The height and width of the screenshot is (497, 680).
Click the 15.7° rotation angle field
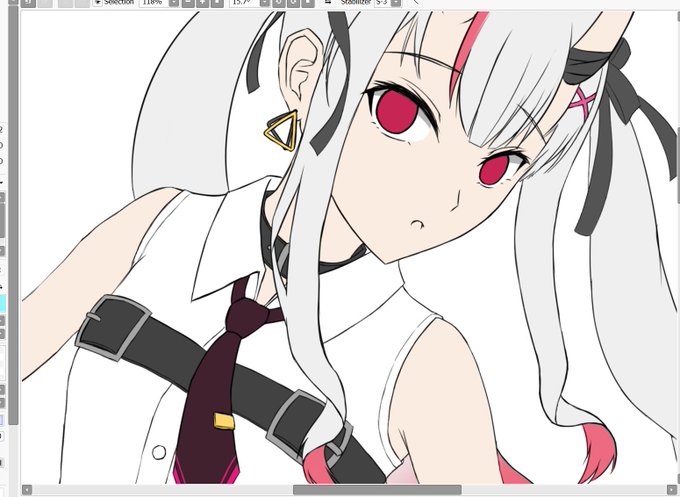[244, 3]
